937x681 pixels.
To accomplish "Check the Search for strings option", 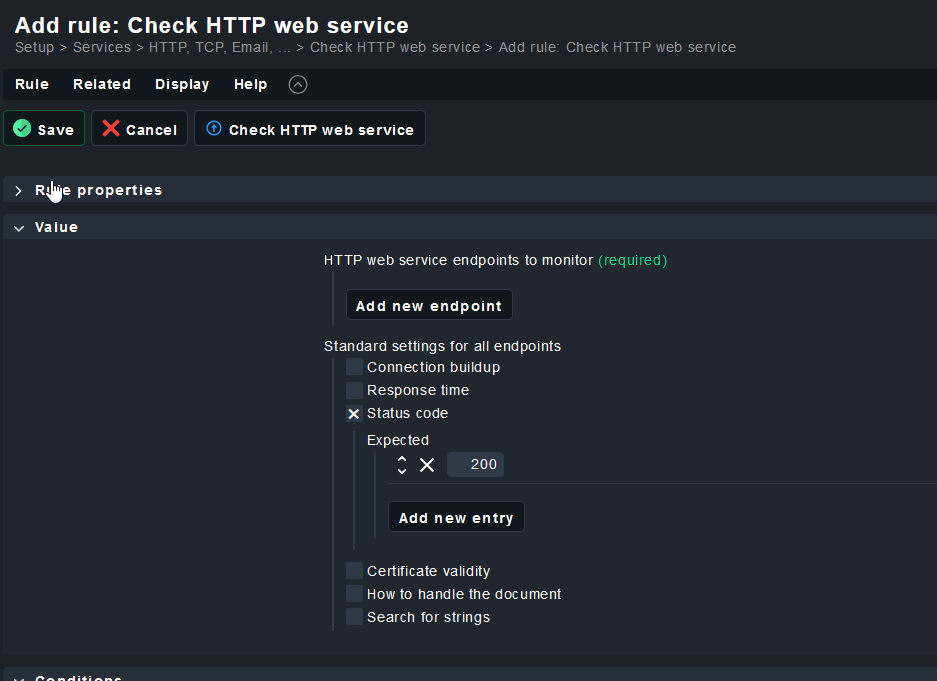I will 354,617.
